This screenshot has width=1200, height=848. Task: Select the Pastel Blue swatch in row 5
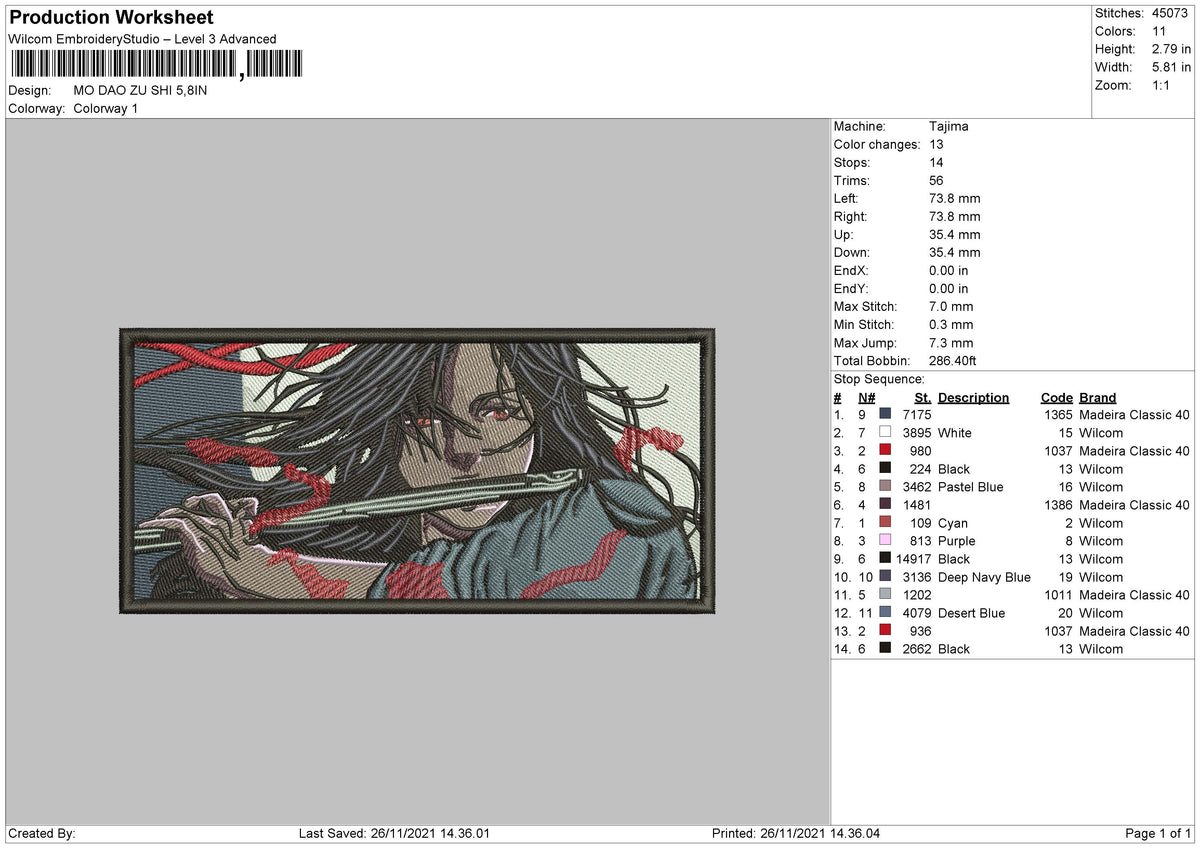(x=885, y=486)
